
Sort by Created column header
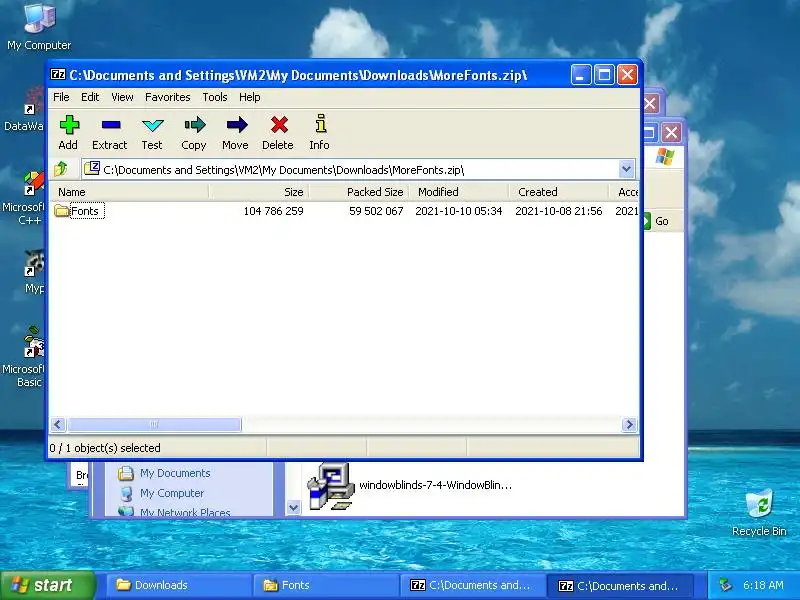[x=559, y=192]
